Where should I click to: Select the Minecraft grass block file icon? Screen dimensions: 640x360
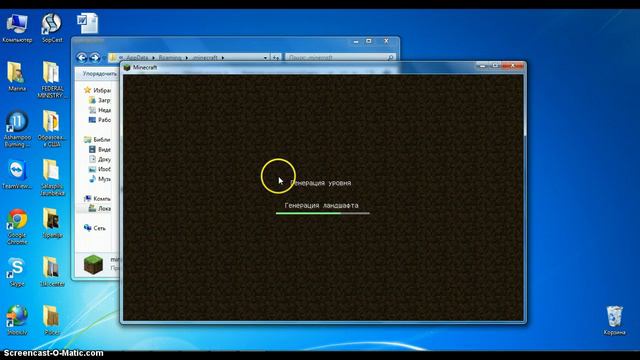[93, 264]
